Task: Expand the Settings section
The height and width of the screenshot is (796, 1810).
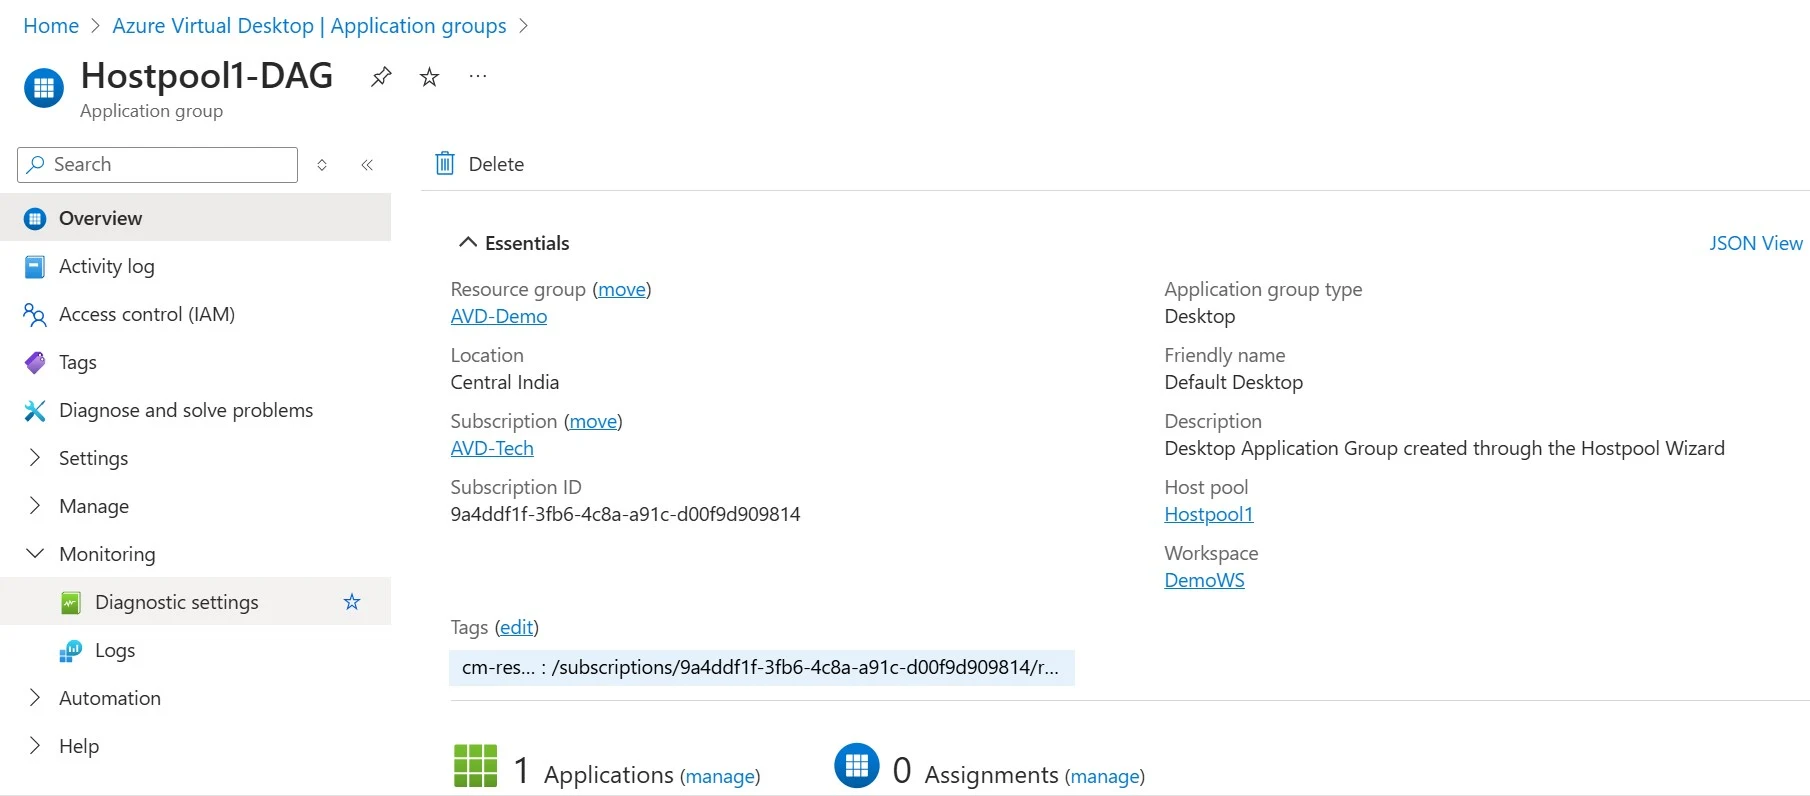Action: tap(35, 458)
